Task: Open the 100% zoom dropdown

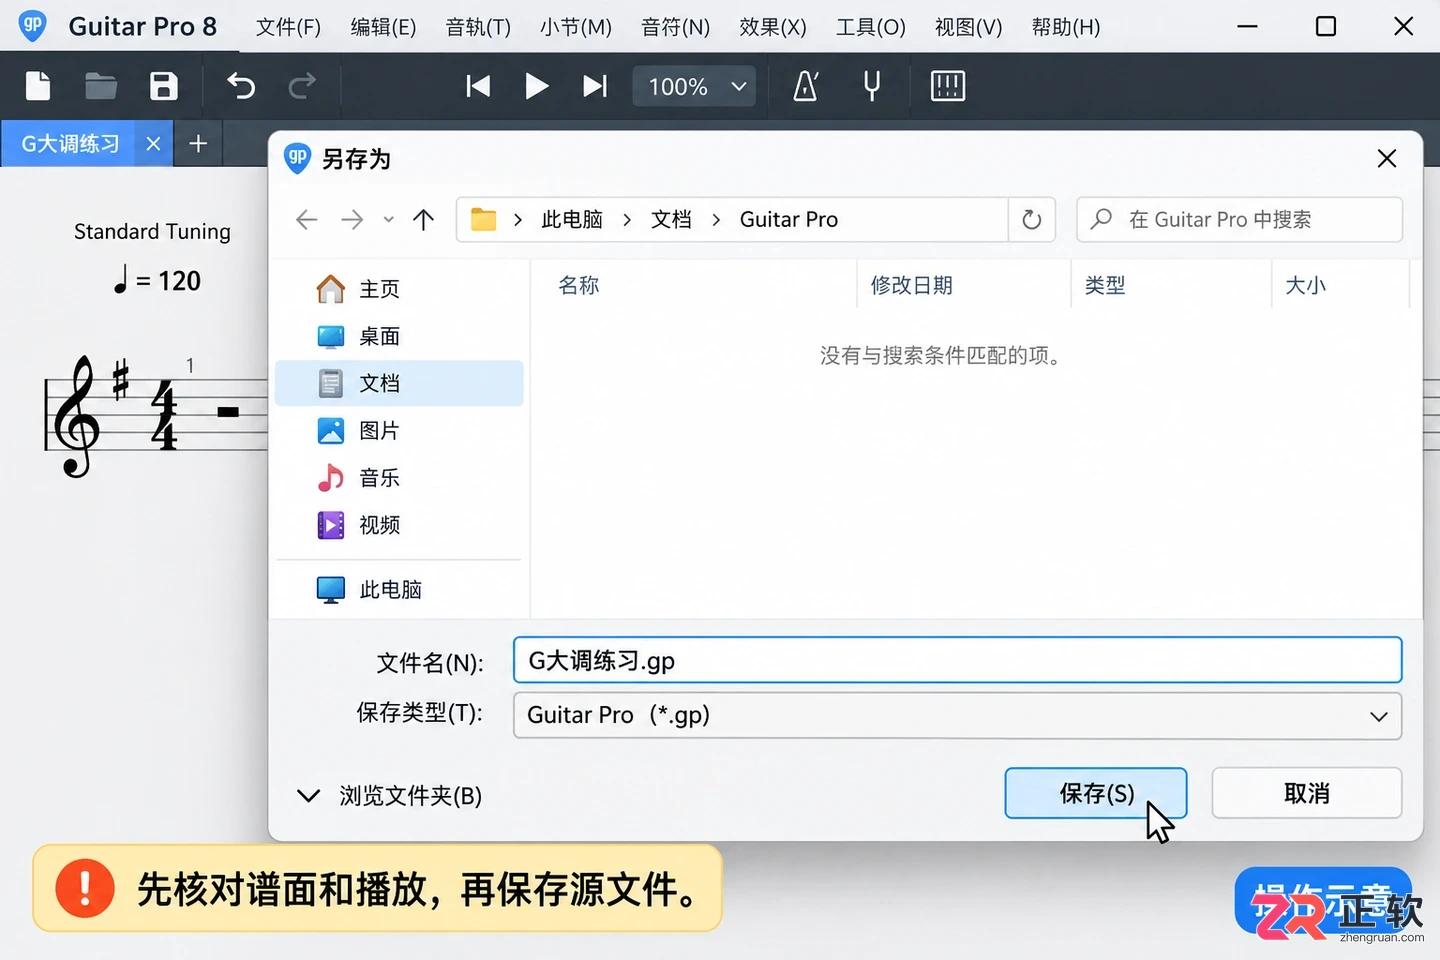Action: point(695,86)
